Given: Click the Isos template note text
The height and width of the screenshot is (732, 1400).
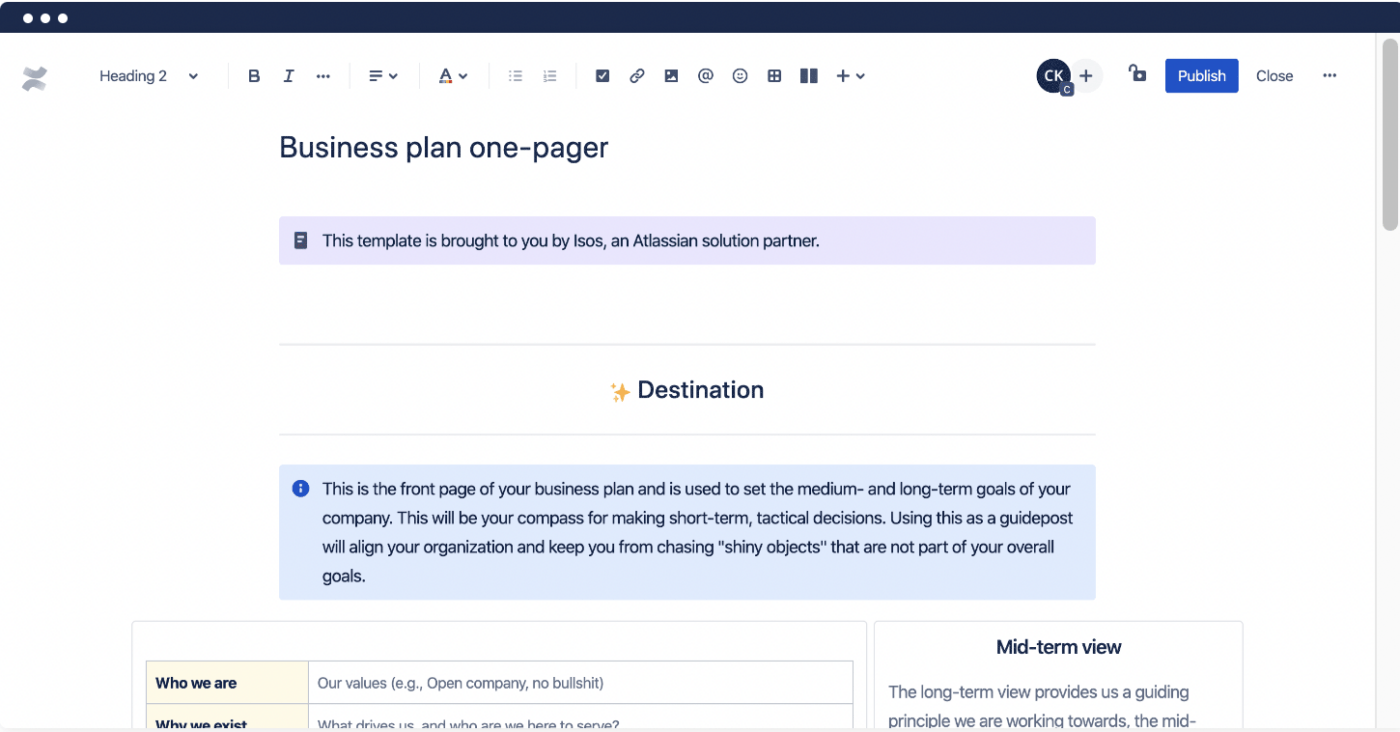Looking at the screenshot, I should (570, 241).
